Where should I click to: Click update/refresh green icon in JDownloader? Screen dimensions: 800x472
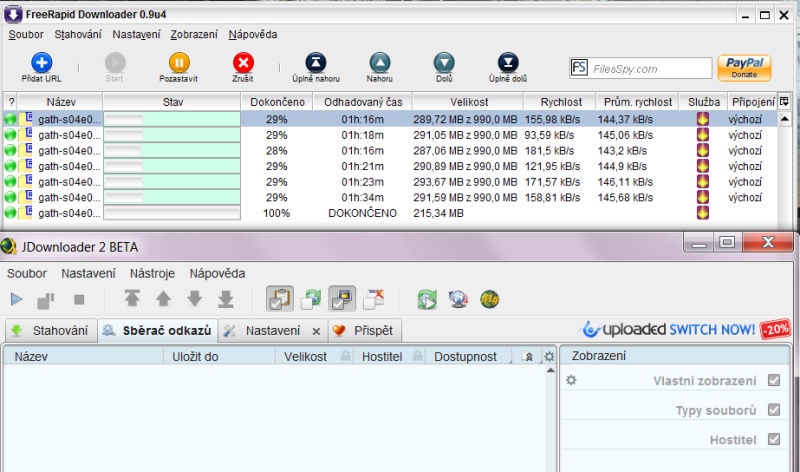427,300
